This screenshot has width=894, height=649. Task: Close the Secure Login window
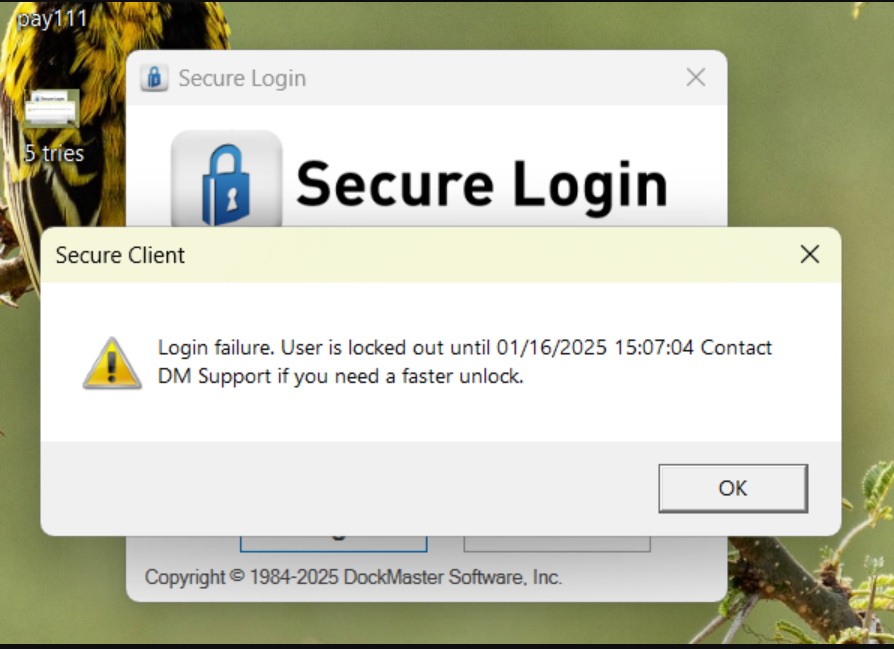(x=696, y=78)
